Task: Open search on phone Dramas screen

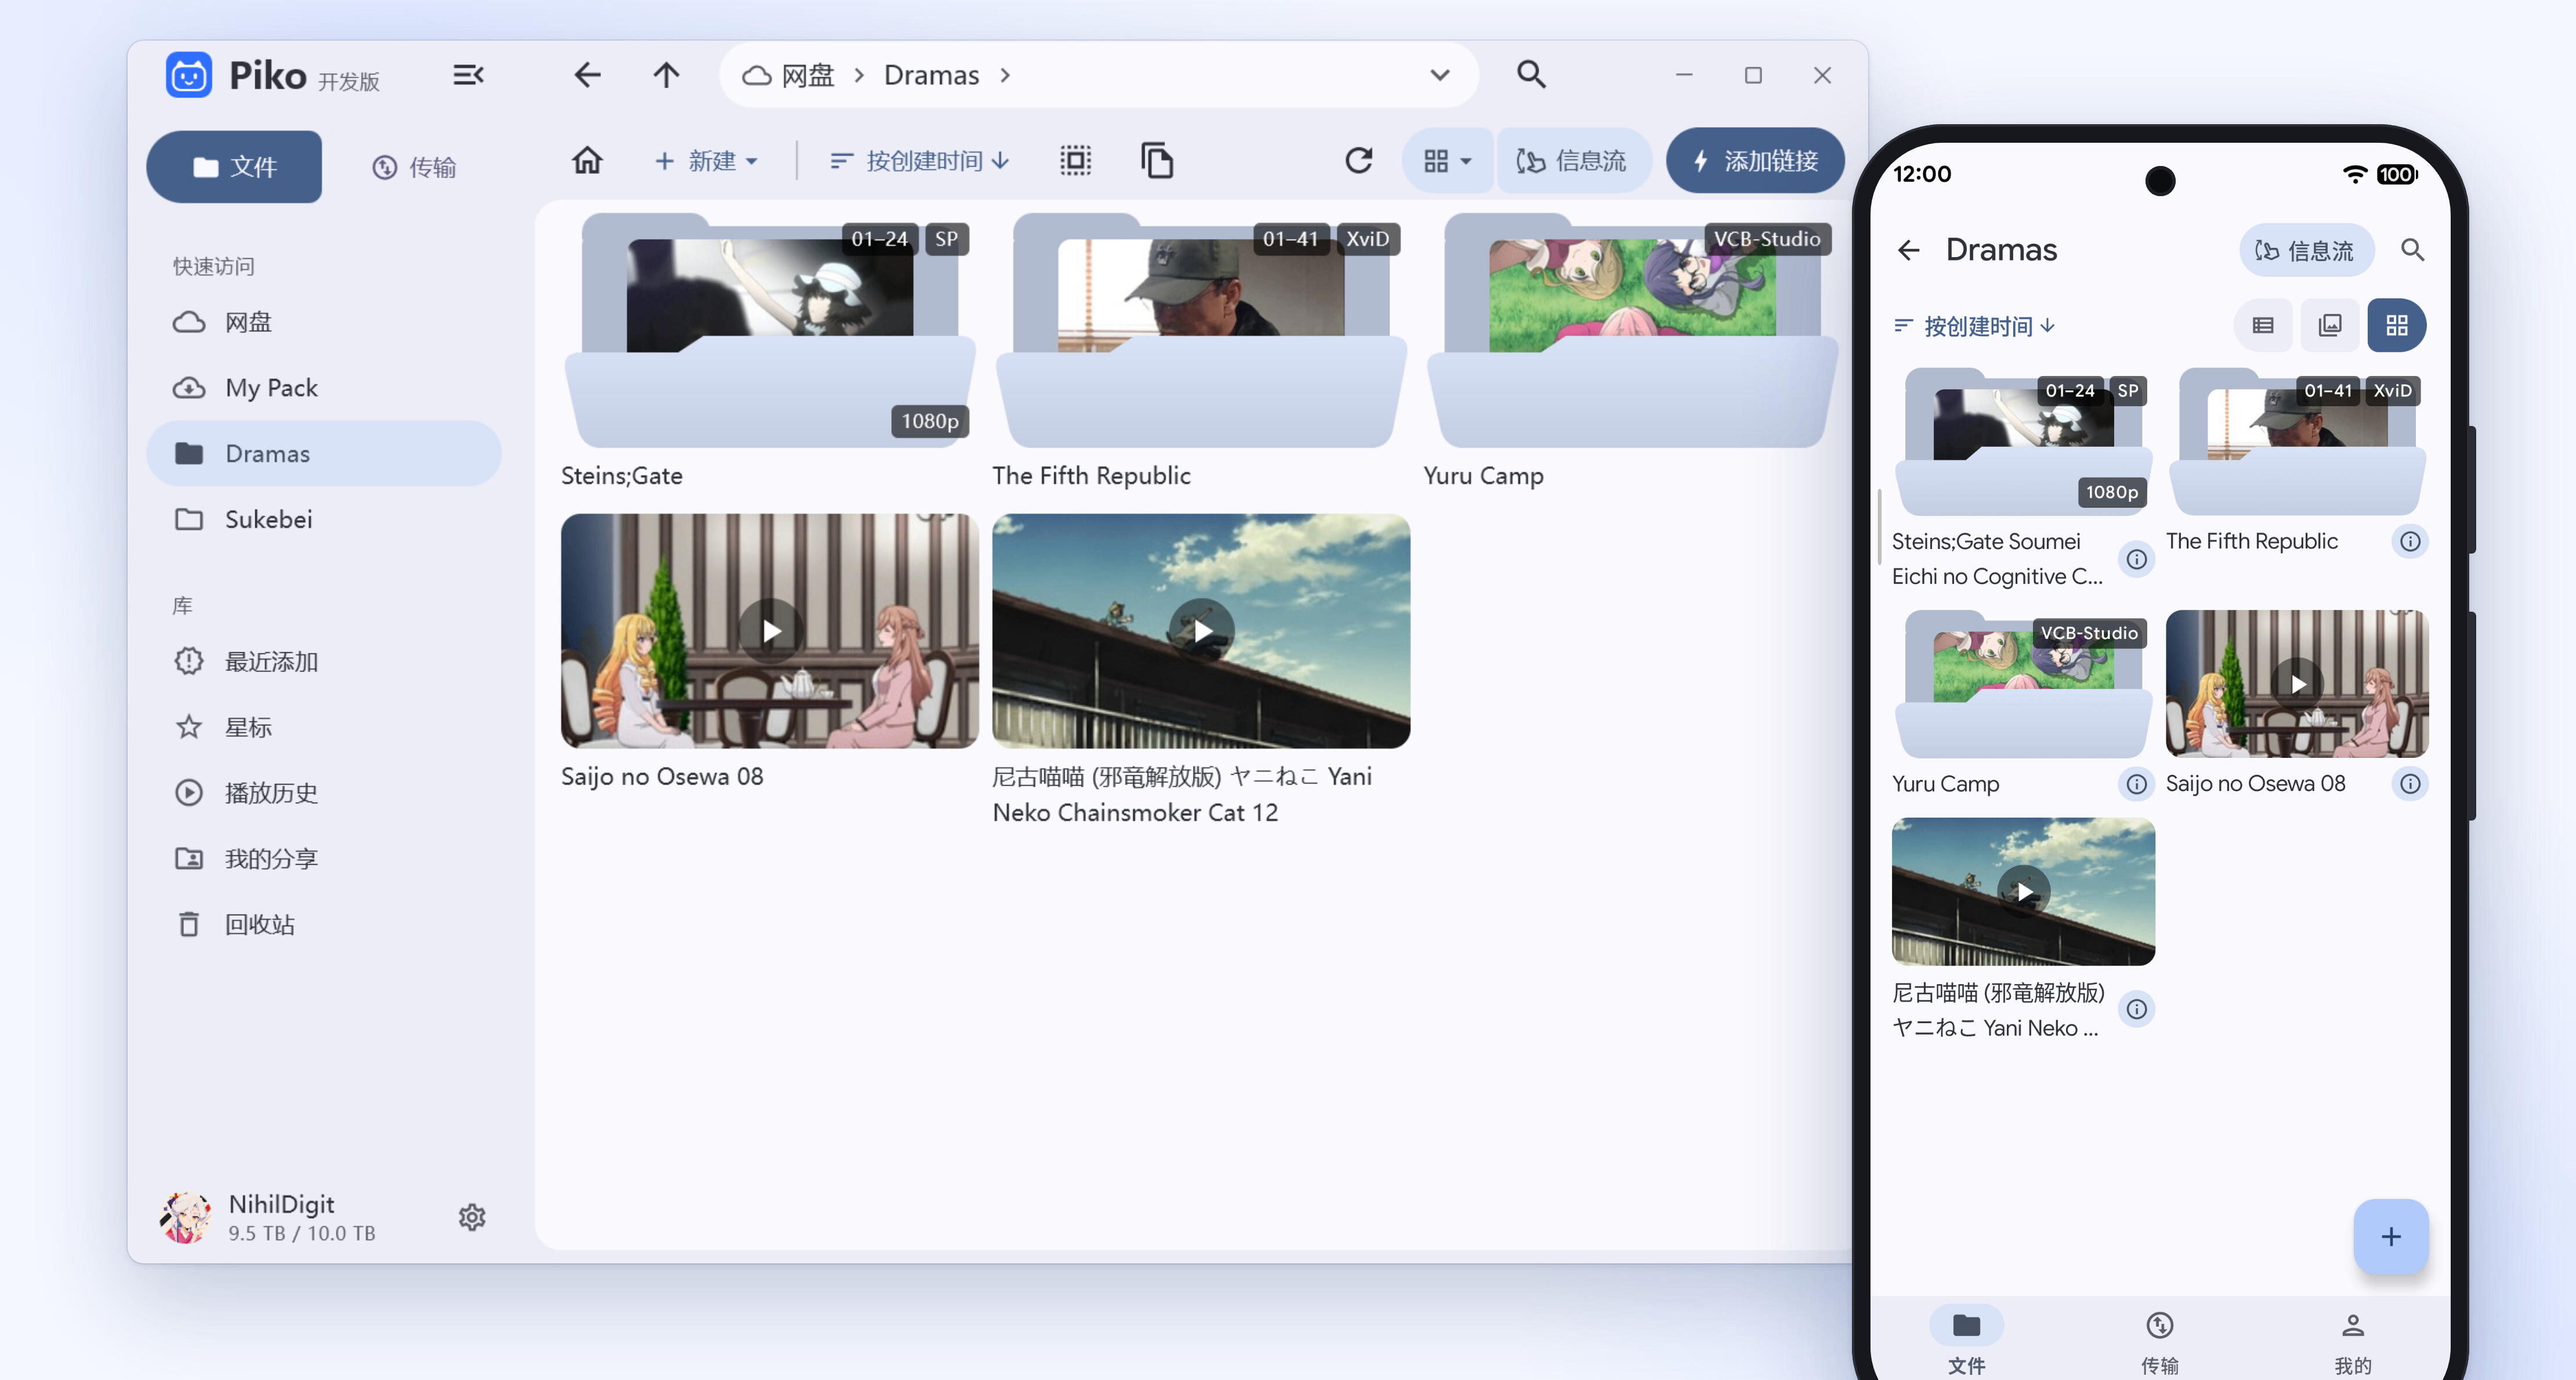Action: pyautogui.click(x=2412, y=250)
